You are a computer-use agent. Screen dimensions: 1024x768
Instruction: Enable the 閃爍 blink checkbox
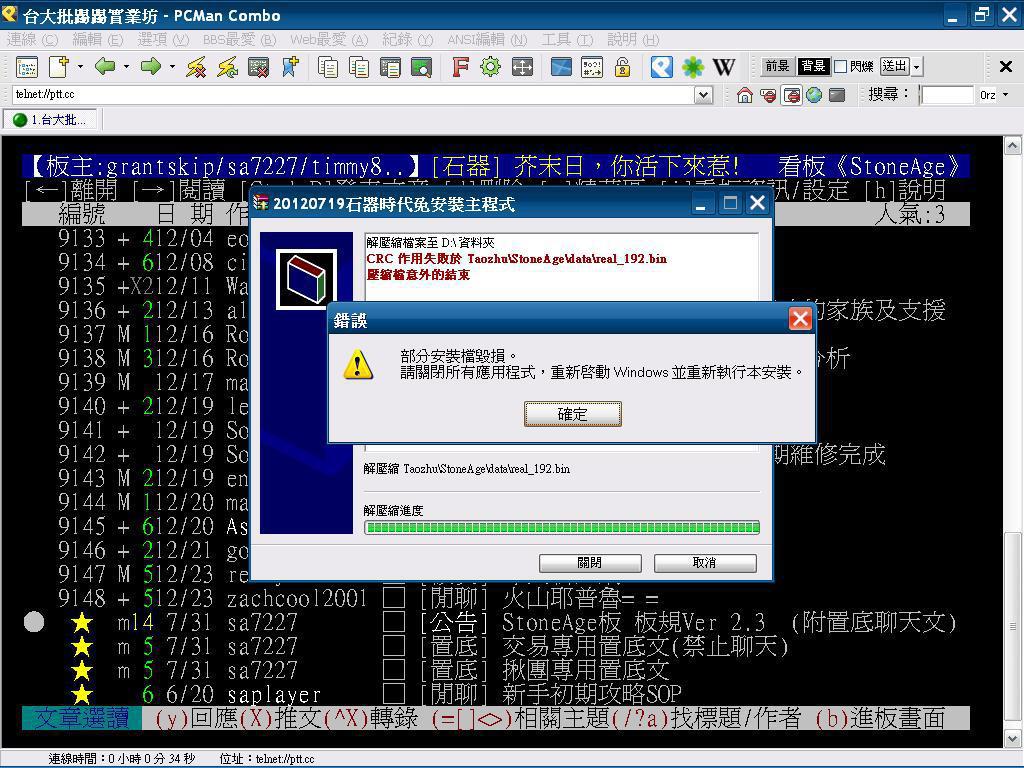[x=840, y=67]
